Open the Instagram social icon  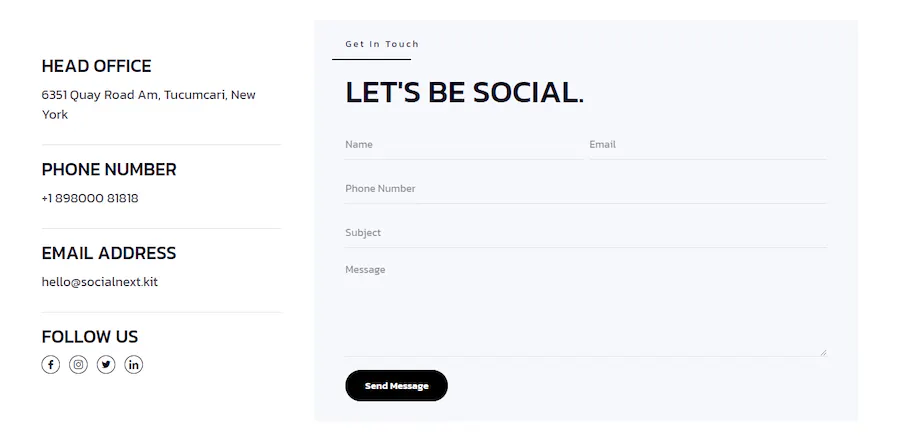[x=79, y=365]
